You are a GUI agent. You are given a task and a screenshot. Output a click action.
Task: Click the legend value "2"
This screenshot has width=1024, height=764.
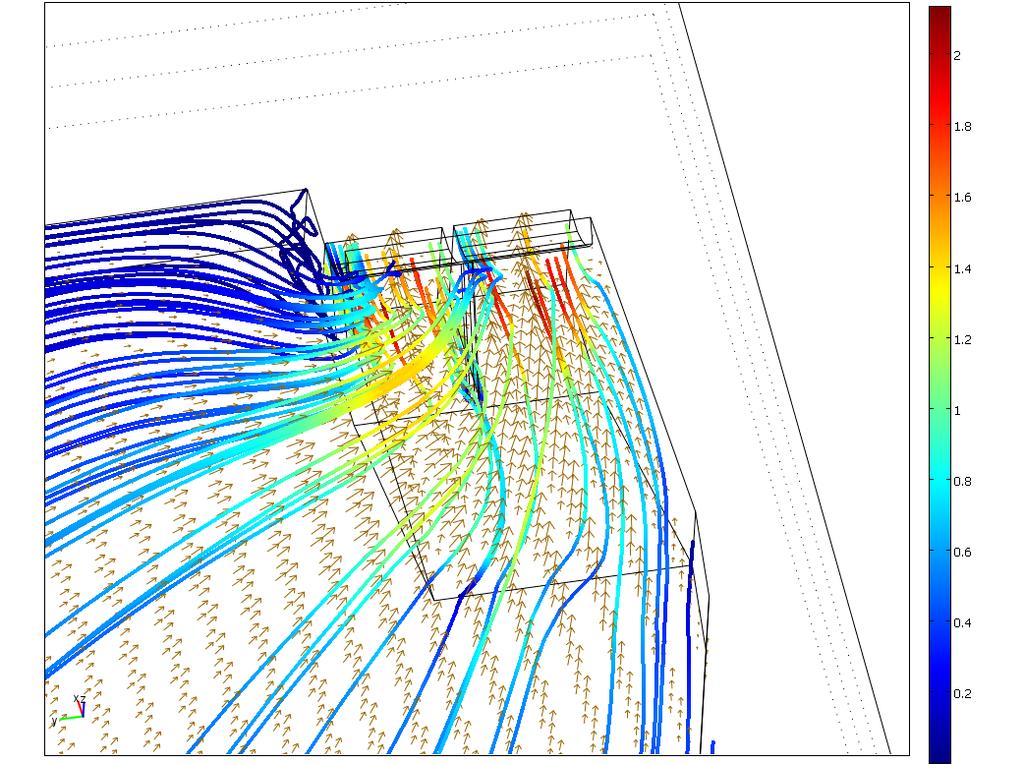[957, 56]
